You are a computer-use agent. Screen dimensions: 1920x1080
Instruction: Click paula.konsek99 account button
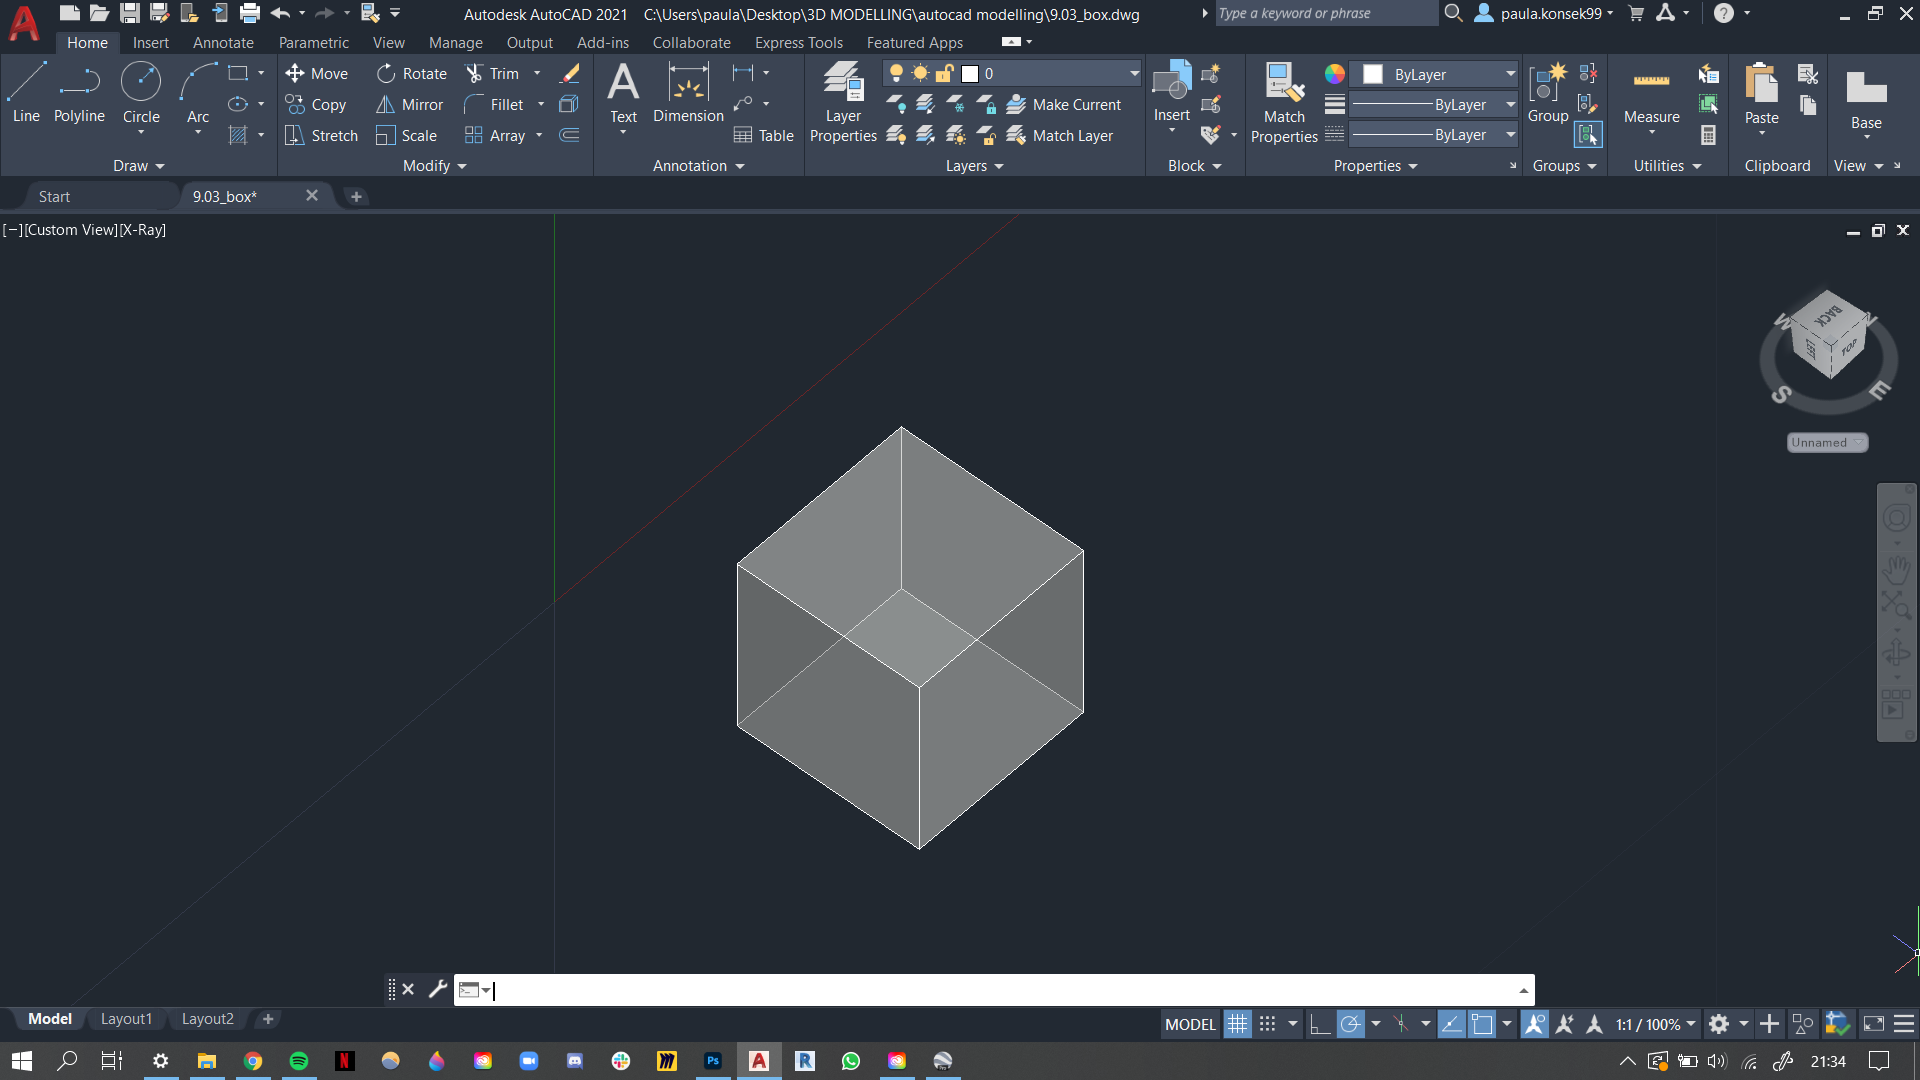coord(1545,14)
